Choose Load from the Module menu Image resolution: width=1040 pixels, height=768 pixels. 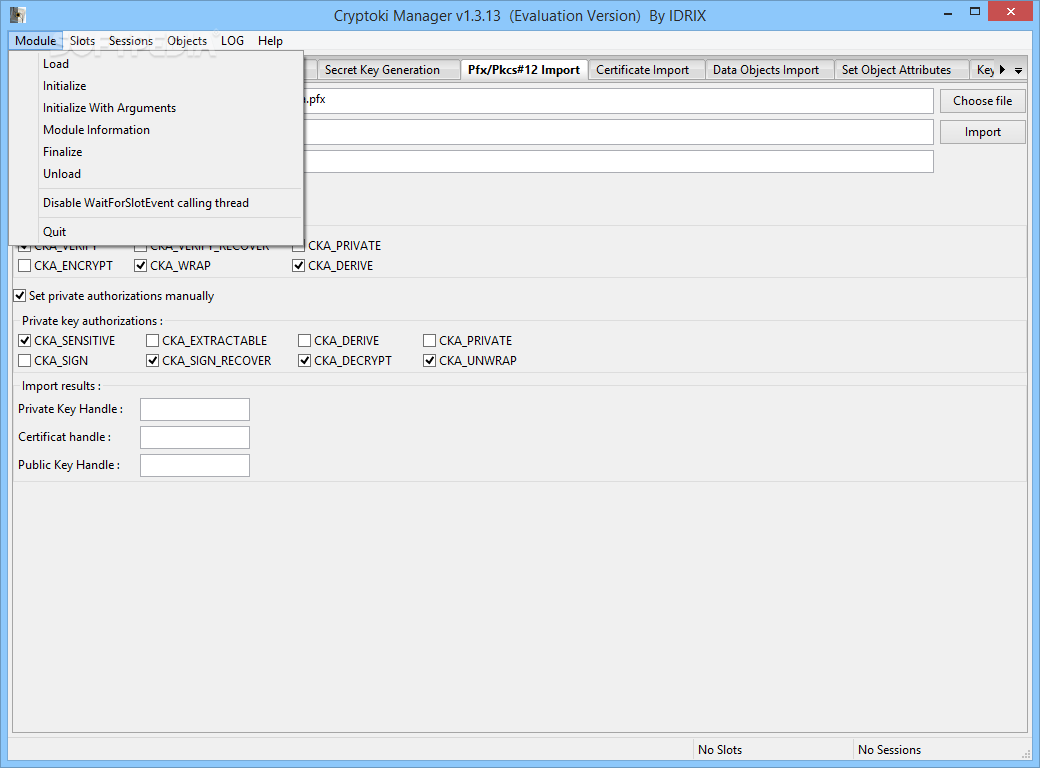point(157,64)
